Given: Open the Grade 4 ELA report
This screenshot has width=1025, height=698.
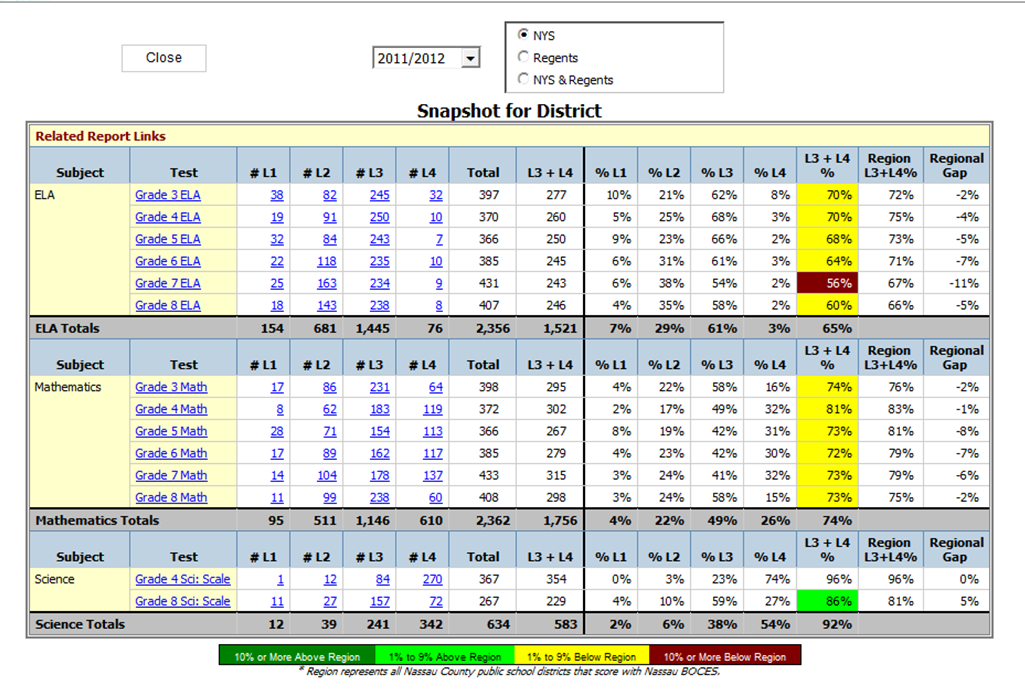Looking at the screenshot, I should point(168,217).
